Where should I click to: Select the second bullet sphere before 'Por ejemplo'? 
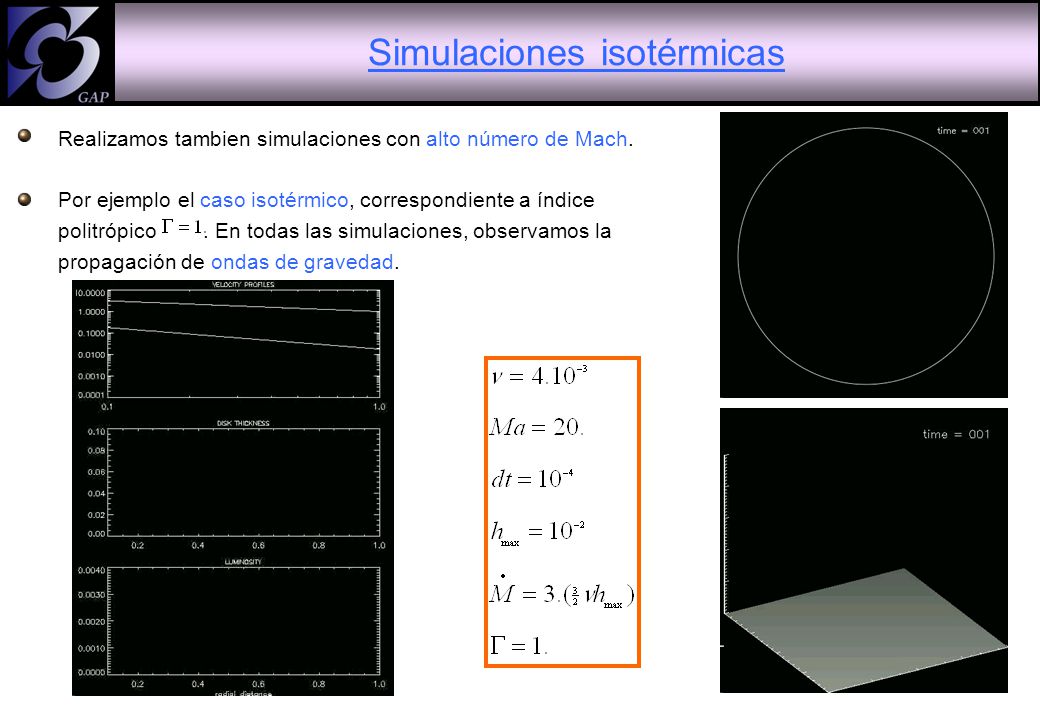click(25, 200)
